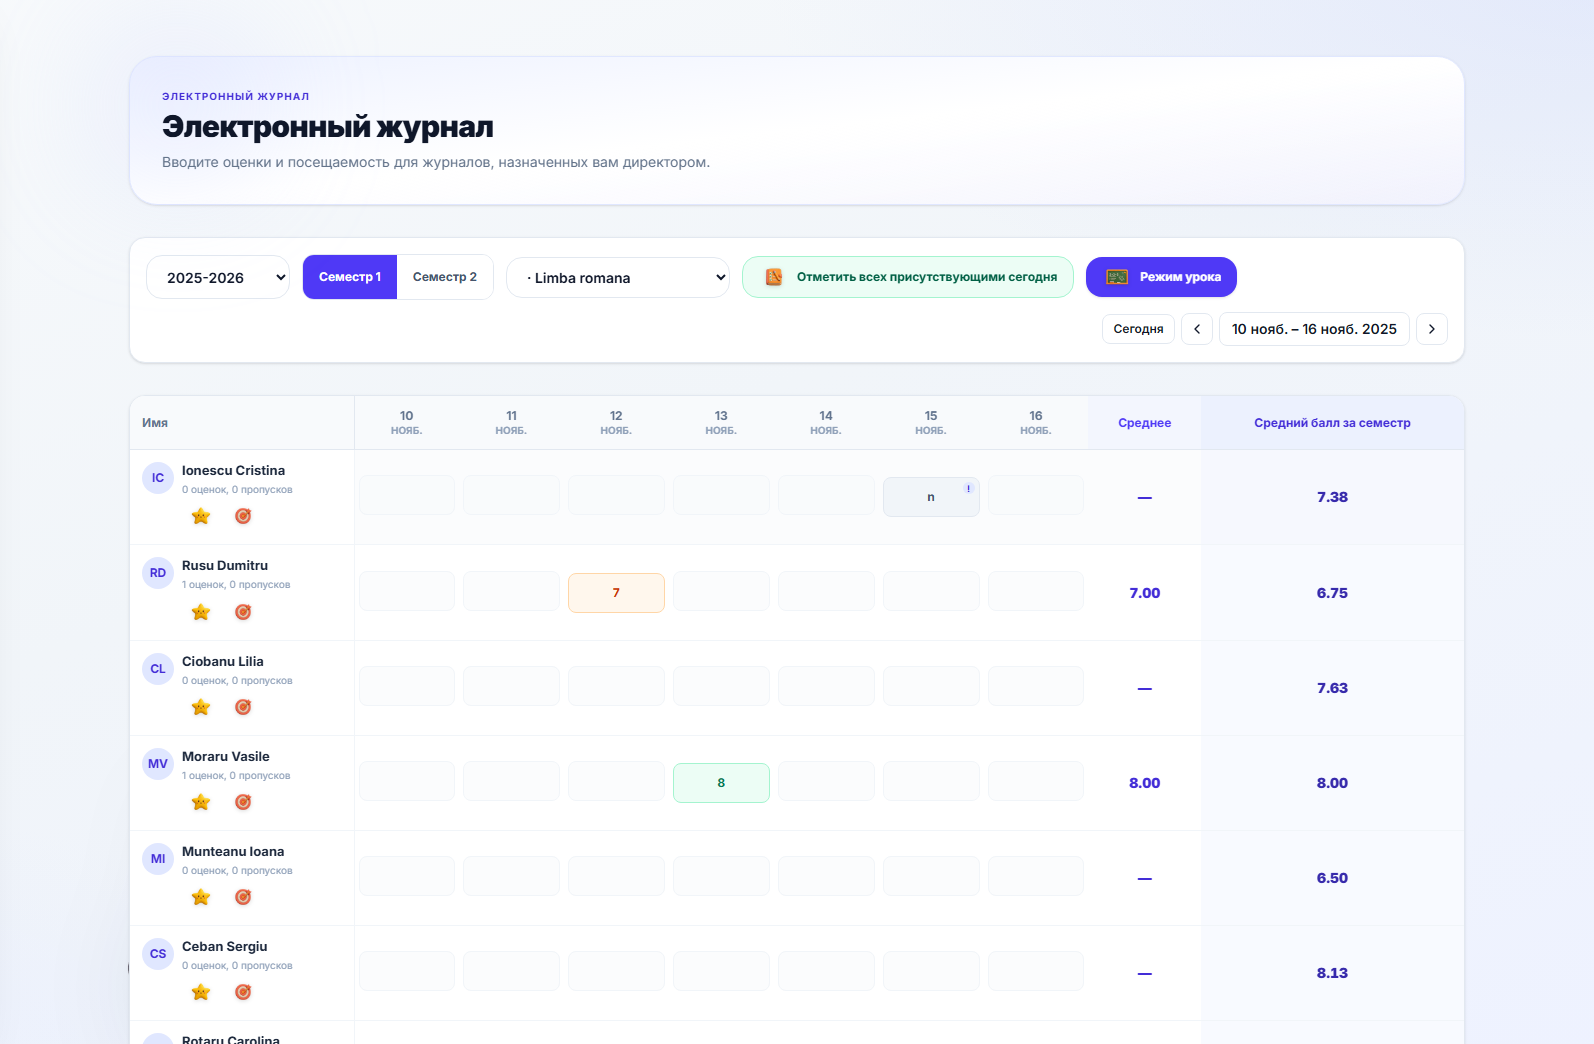The width and height of the screenshot is (1594, 1044).
Task: Click the 16 нояб. column header
Action: click(1036, 423)
